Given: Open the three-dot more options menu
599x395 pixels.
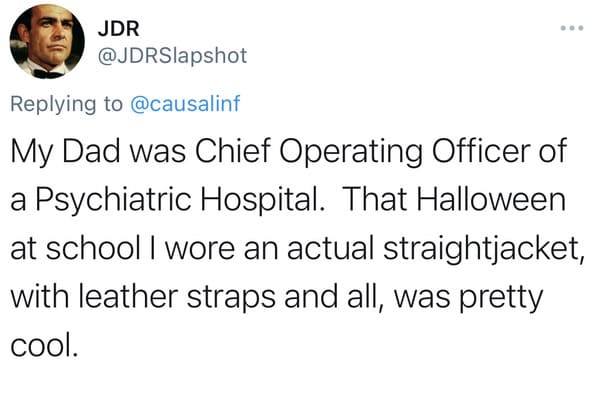Looking at the screenshot, I should [572, 28].
